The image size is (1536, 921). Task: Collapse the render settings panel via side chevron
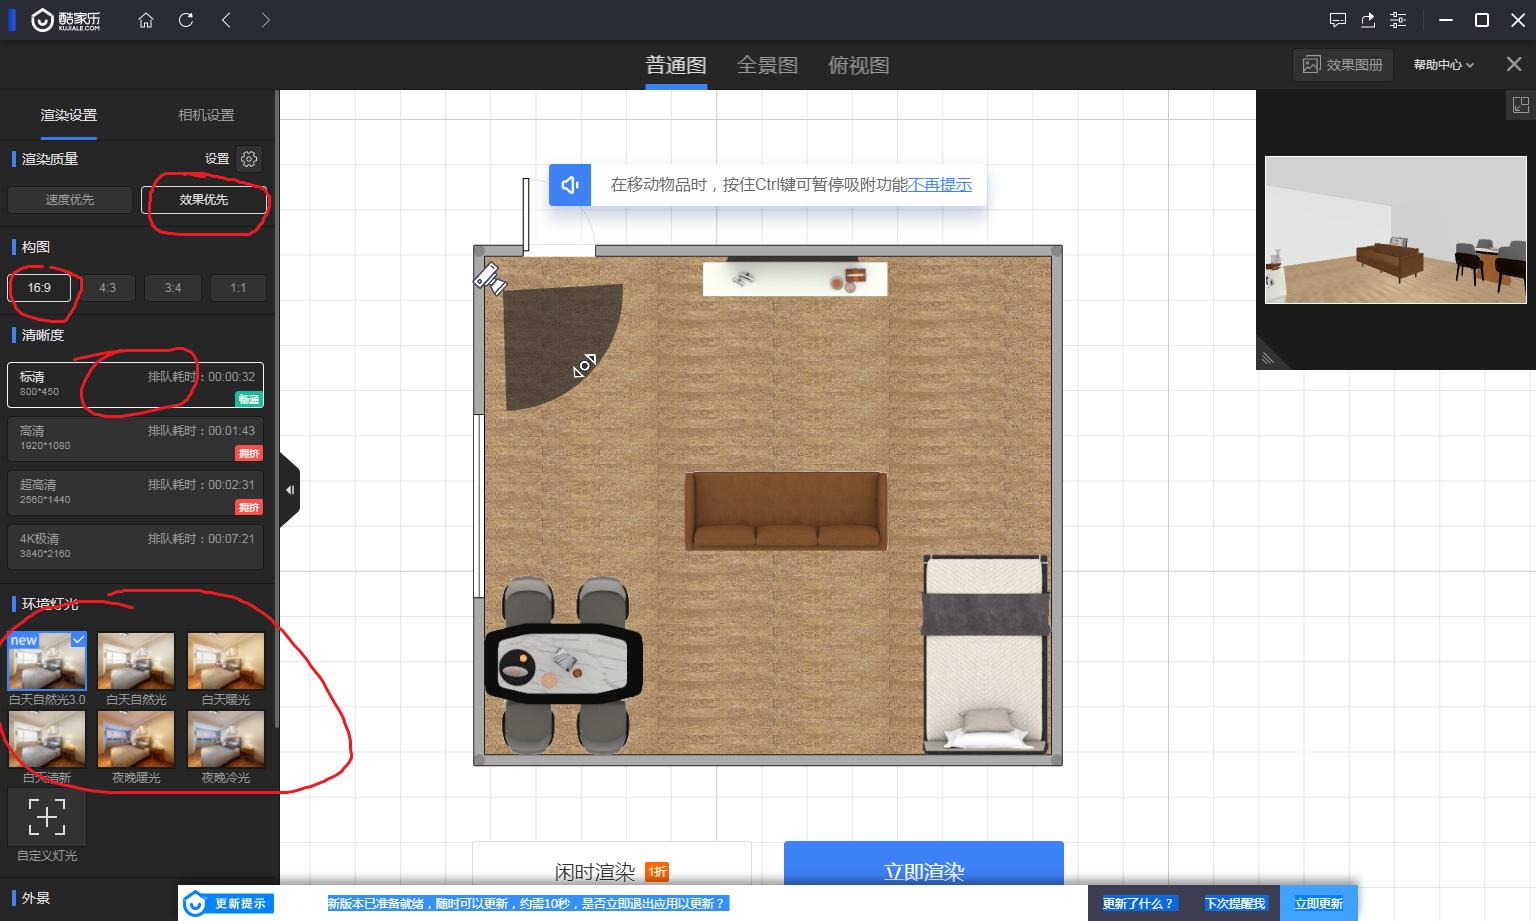(290, 490)
